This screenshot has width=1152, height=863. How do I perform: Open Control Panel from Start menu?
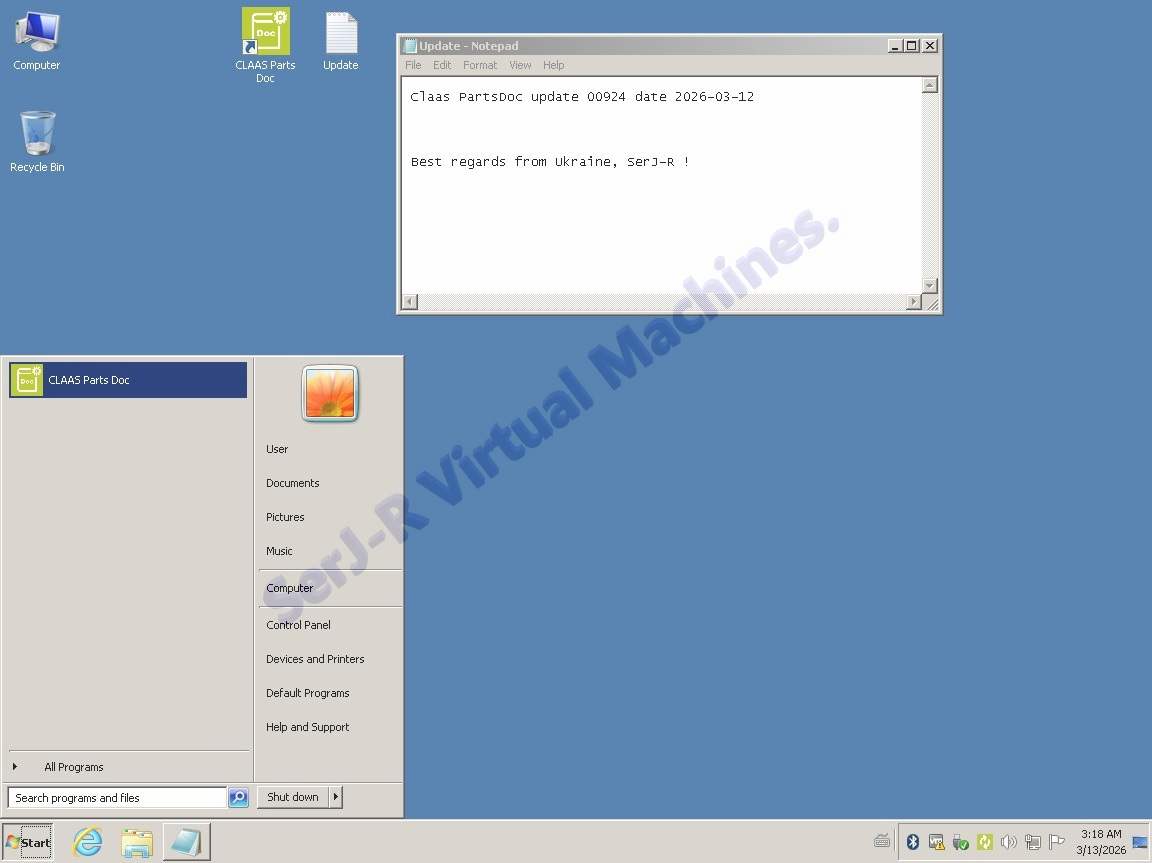298,625
